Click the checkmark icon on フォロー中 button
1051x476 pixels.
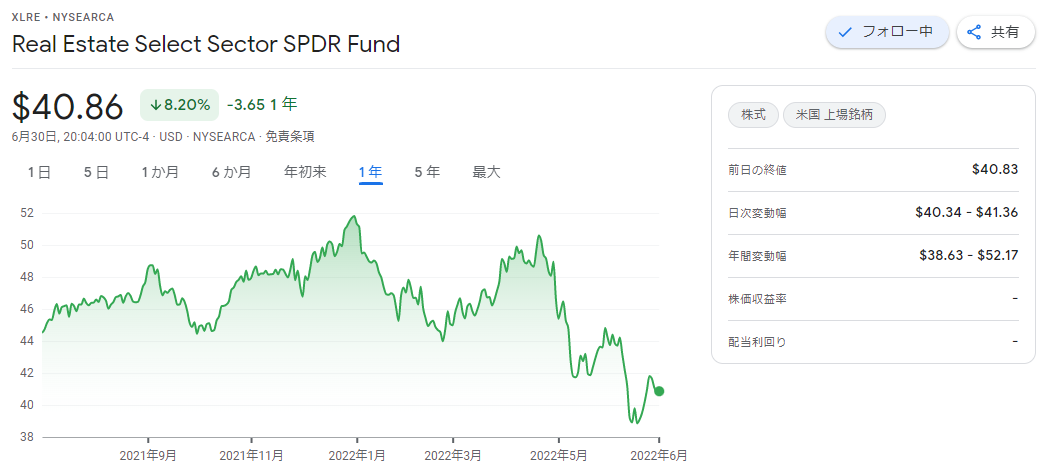pyautogui.click(x=845, y=32)
